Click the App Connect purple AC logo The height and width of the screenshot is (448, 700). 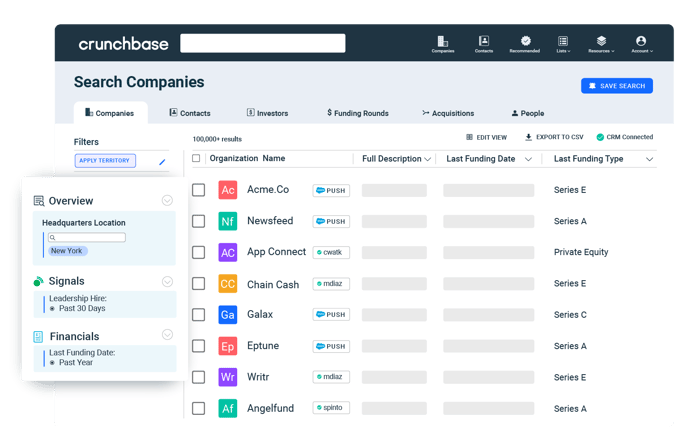228,253
